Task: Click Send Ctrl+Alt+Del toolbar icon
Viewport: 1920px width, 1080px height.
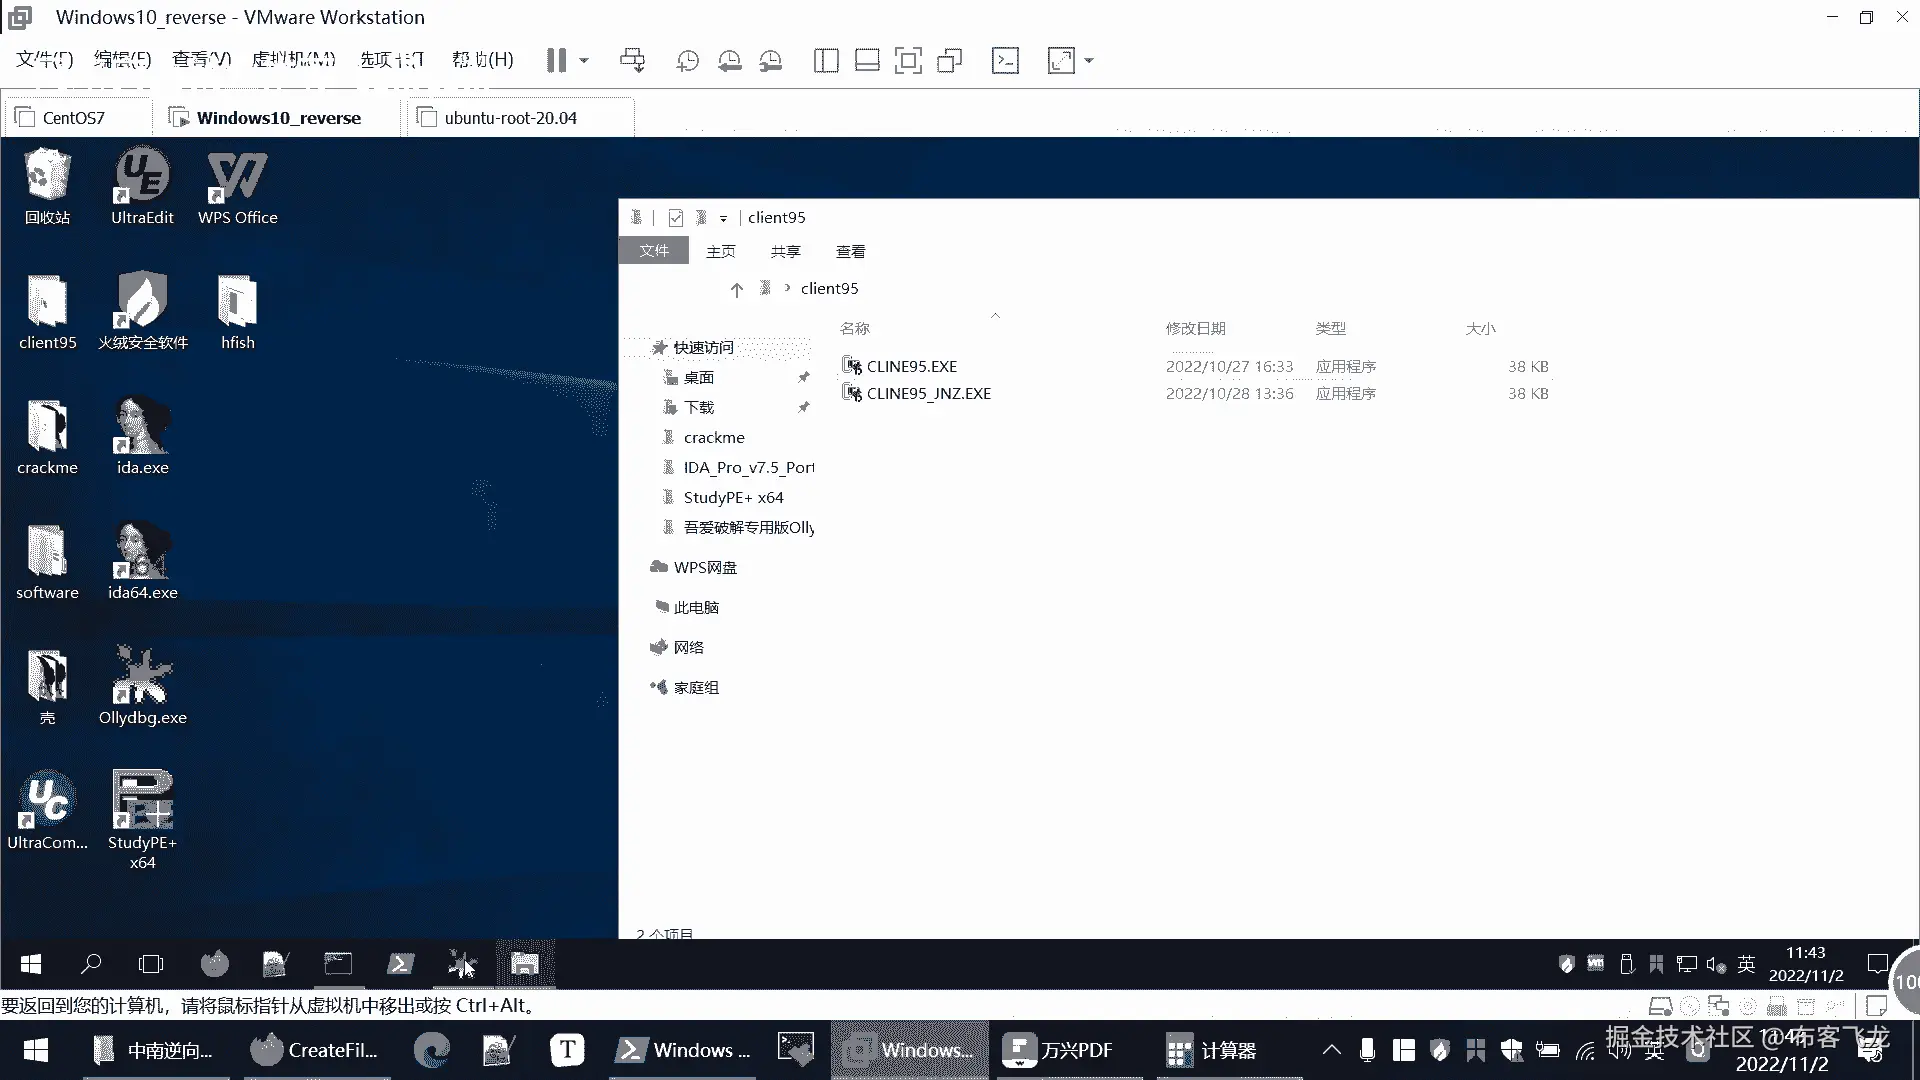Action: pyautogui.click(x=632, y=61)
